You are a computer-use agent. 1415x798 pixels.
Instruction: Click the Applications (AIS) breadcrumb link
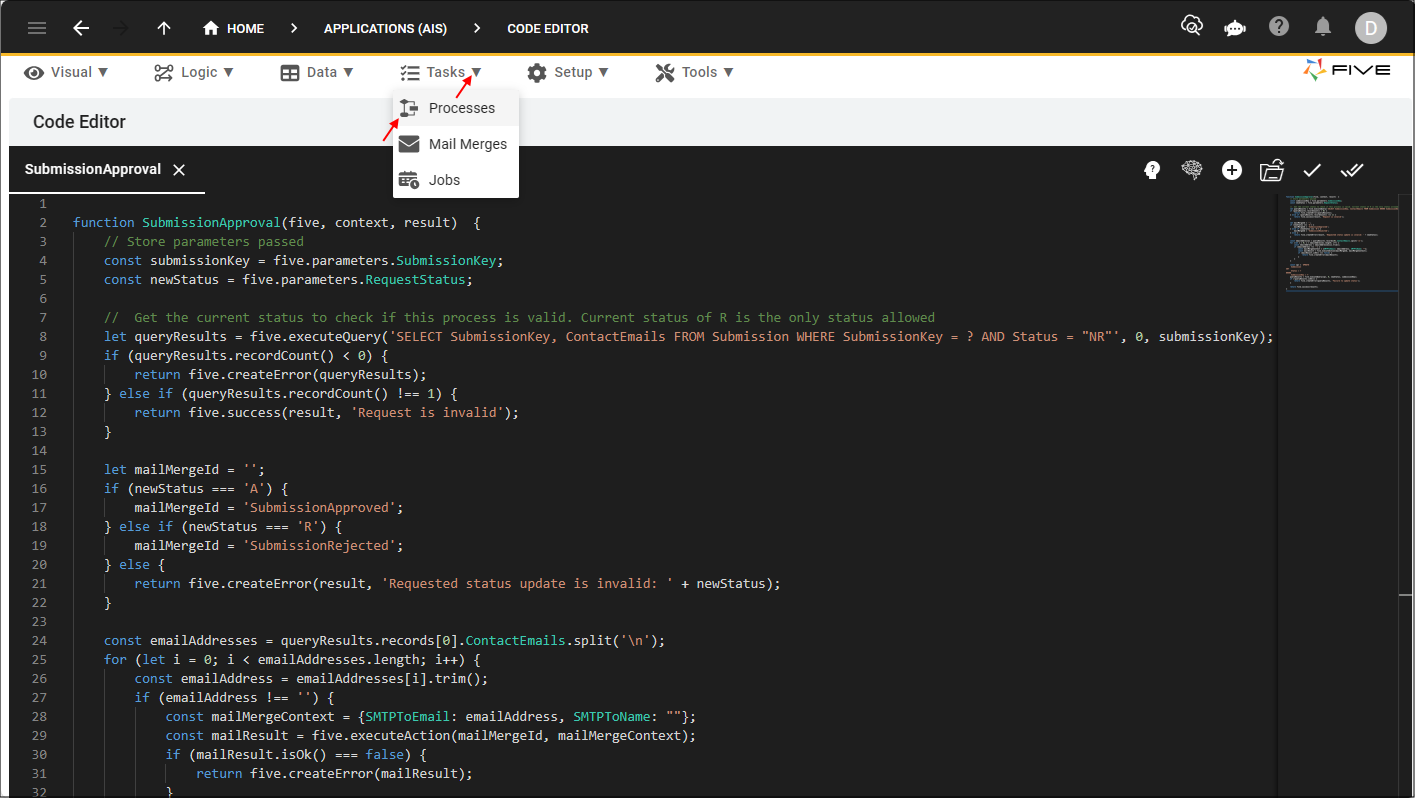(385, 28)
